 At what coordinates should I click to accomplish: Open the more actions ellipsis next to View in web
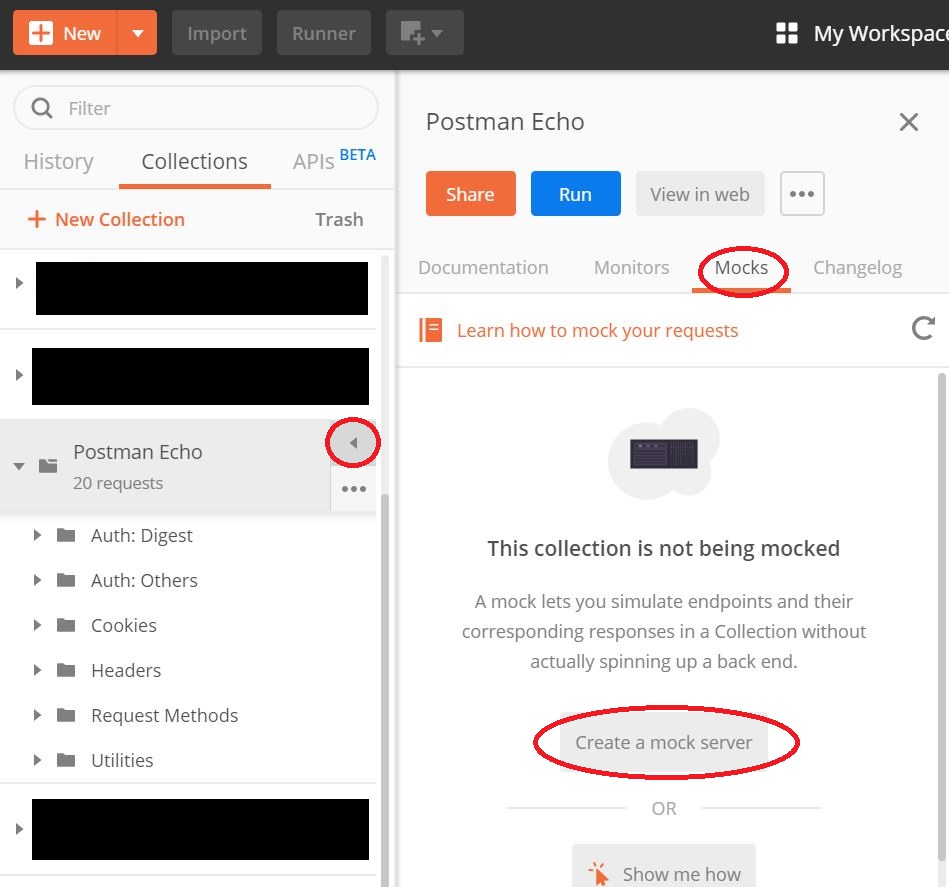point(802,194)
